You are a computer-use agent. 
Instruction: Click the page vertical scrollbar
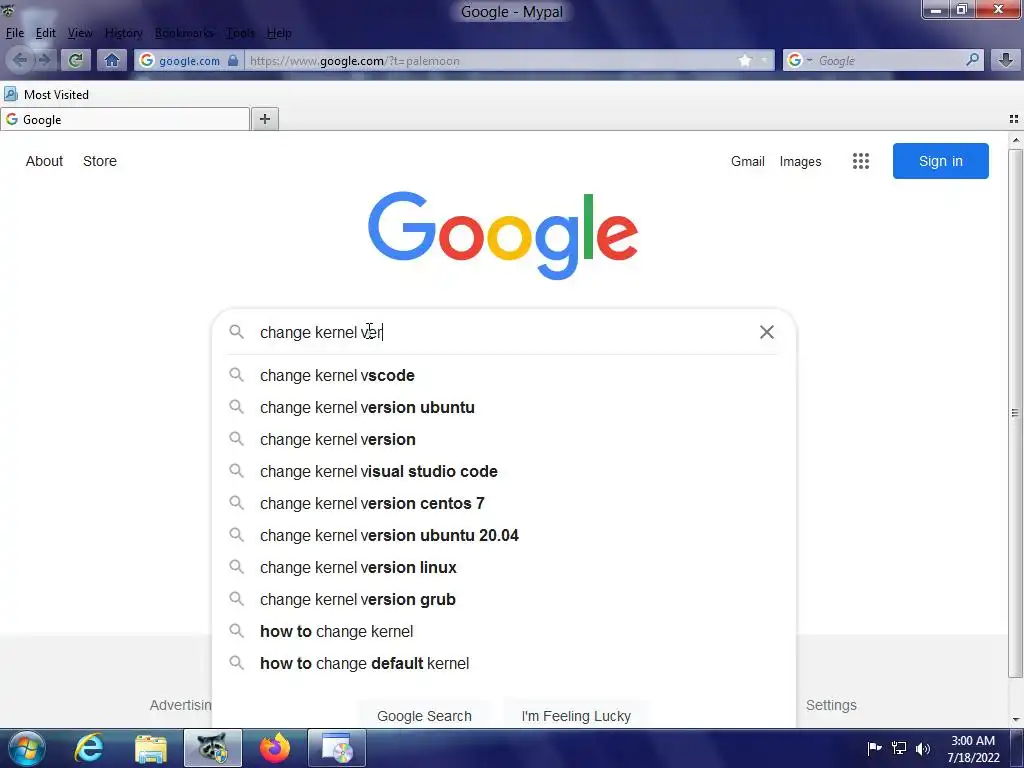point(1015,413)
